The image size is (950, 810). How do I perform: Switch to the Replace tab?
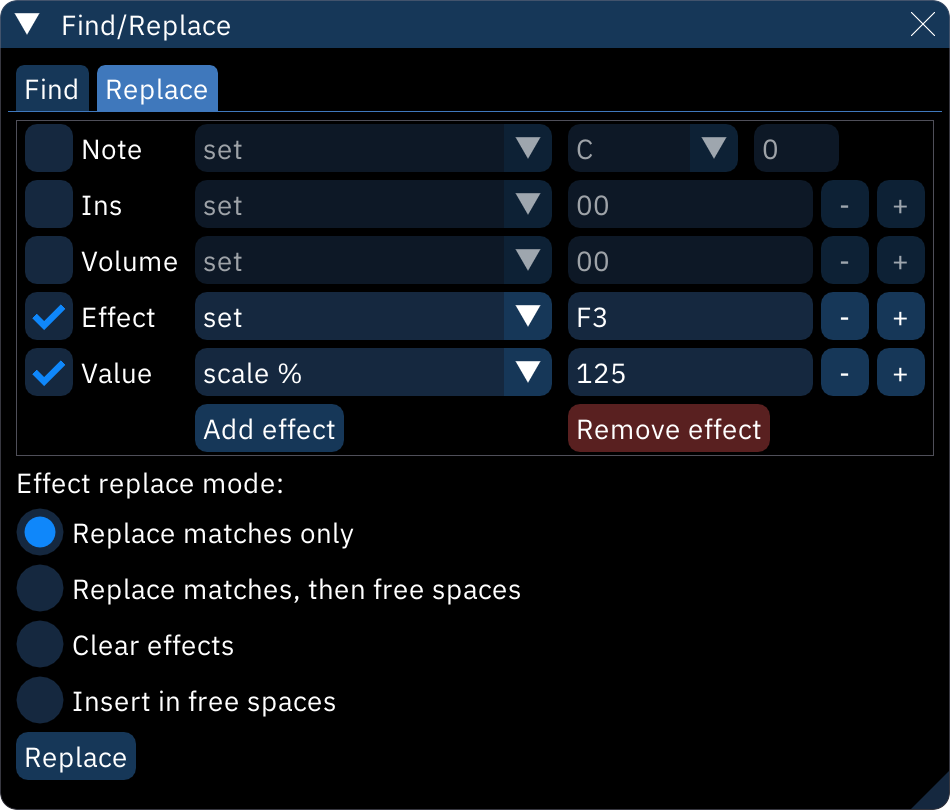pyautogui.click(x=156, y=89)
